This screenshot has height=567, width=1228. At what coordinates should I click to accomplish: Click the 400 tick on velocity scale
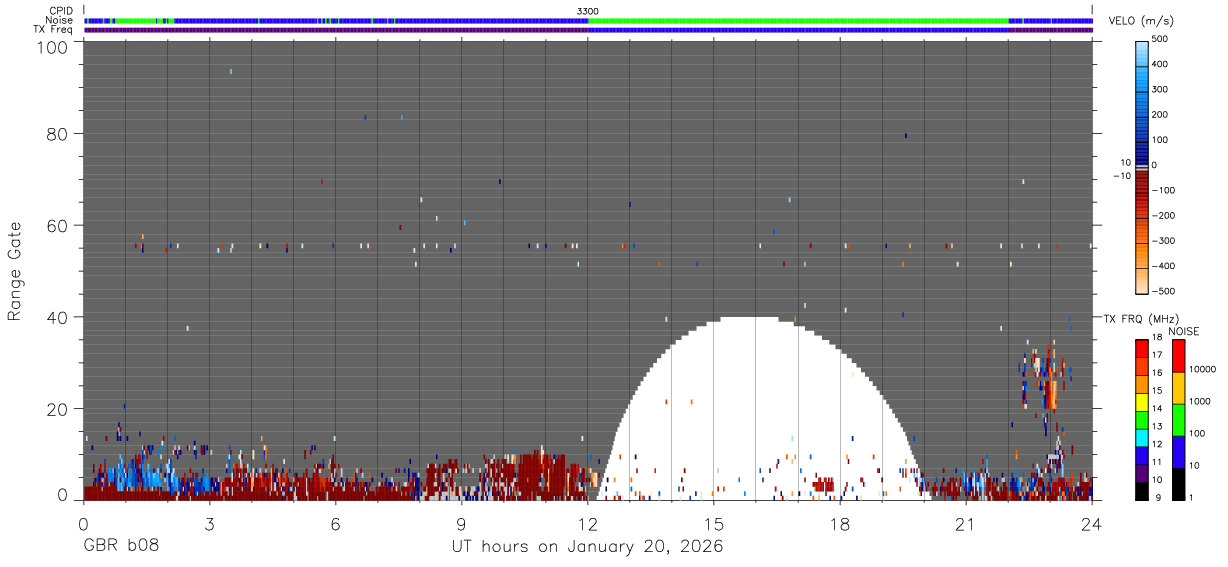pyautogui.click(x=1161, y=65)
